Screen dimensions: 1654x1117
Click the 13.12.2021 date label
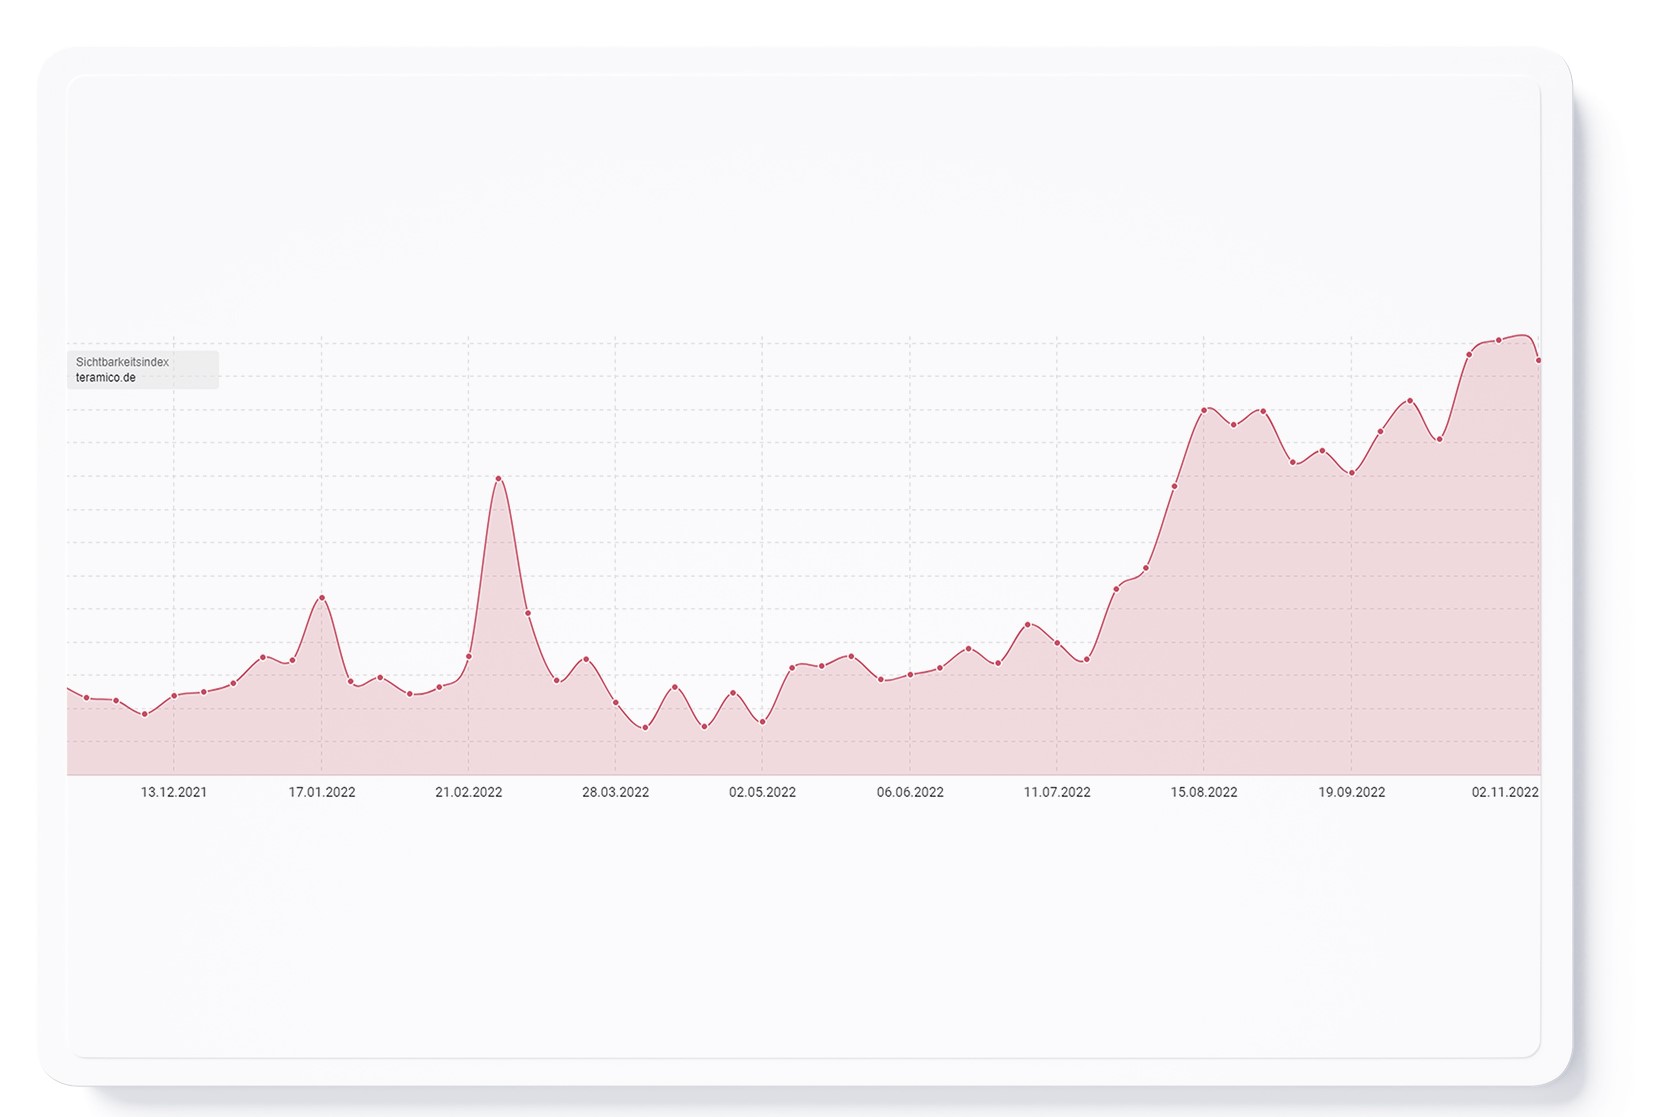coord(174,792)
